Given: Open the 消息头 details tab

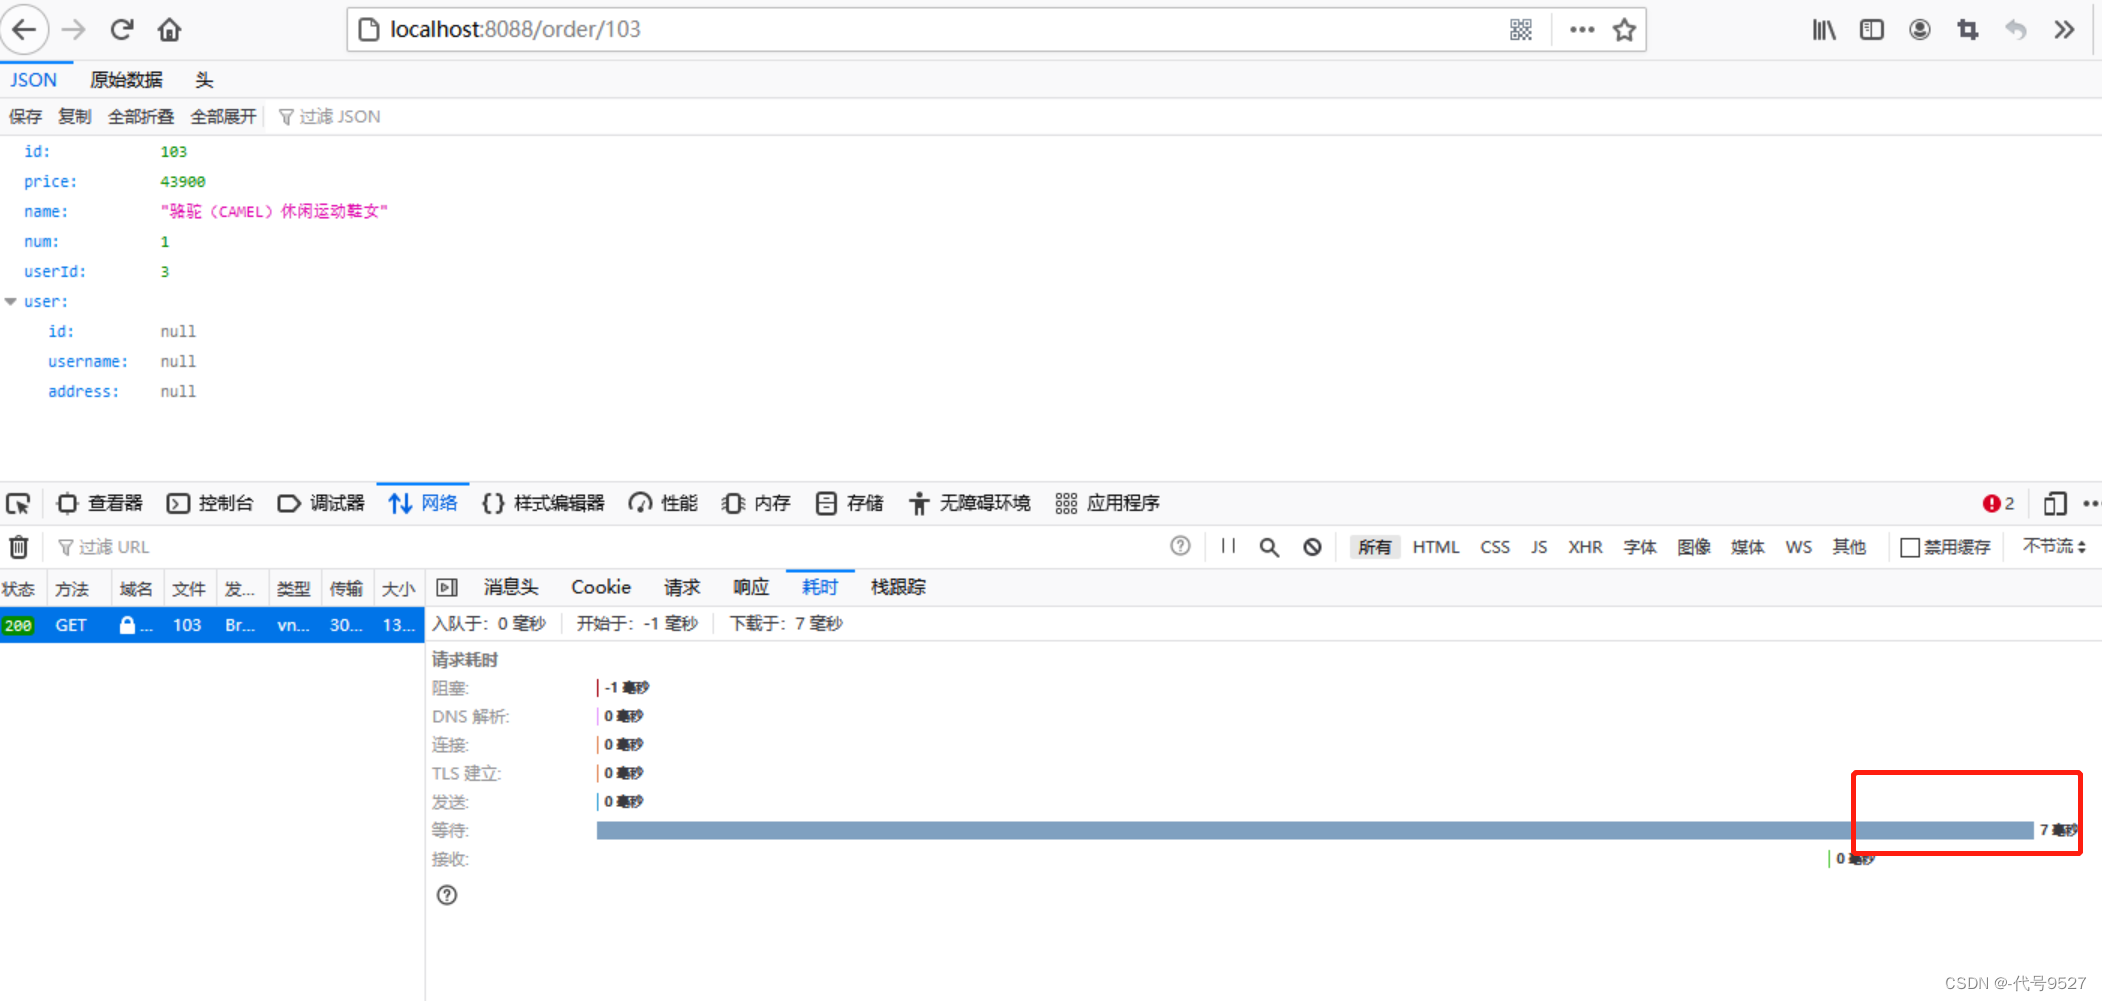Looking at the screenshot, I should [511, 587].
